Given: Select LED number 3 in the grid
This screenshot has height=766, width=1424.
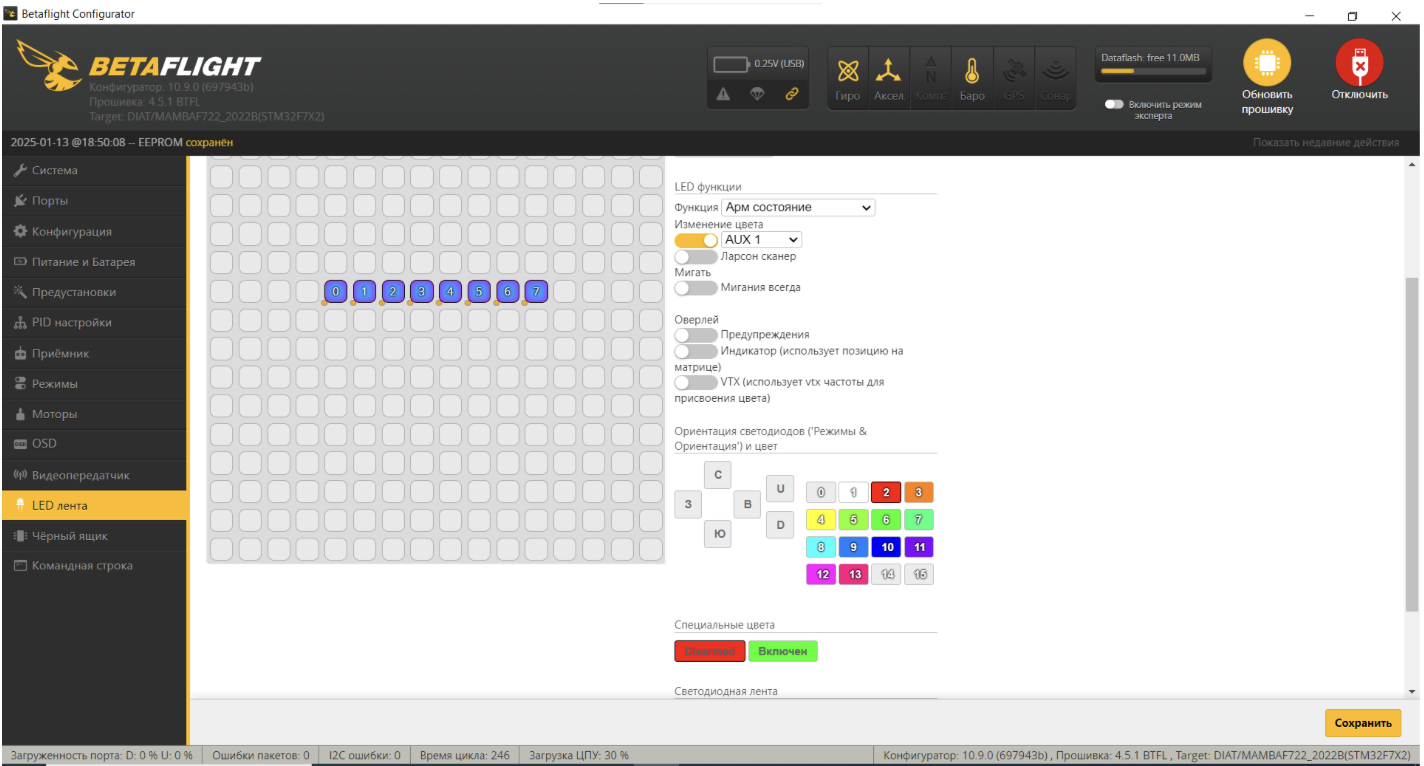Looking at the screenshot, I should (x=422, y=292).
